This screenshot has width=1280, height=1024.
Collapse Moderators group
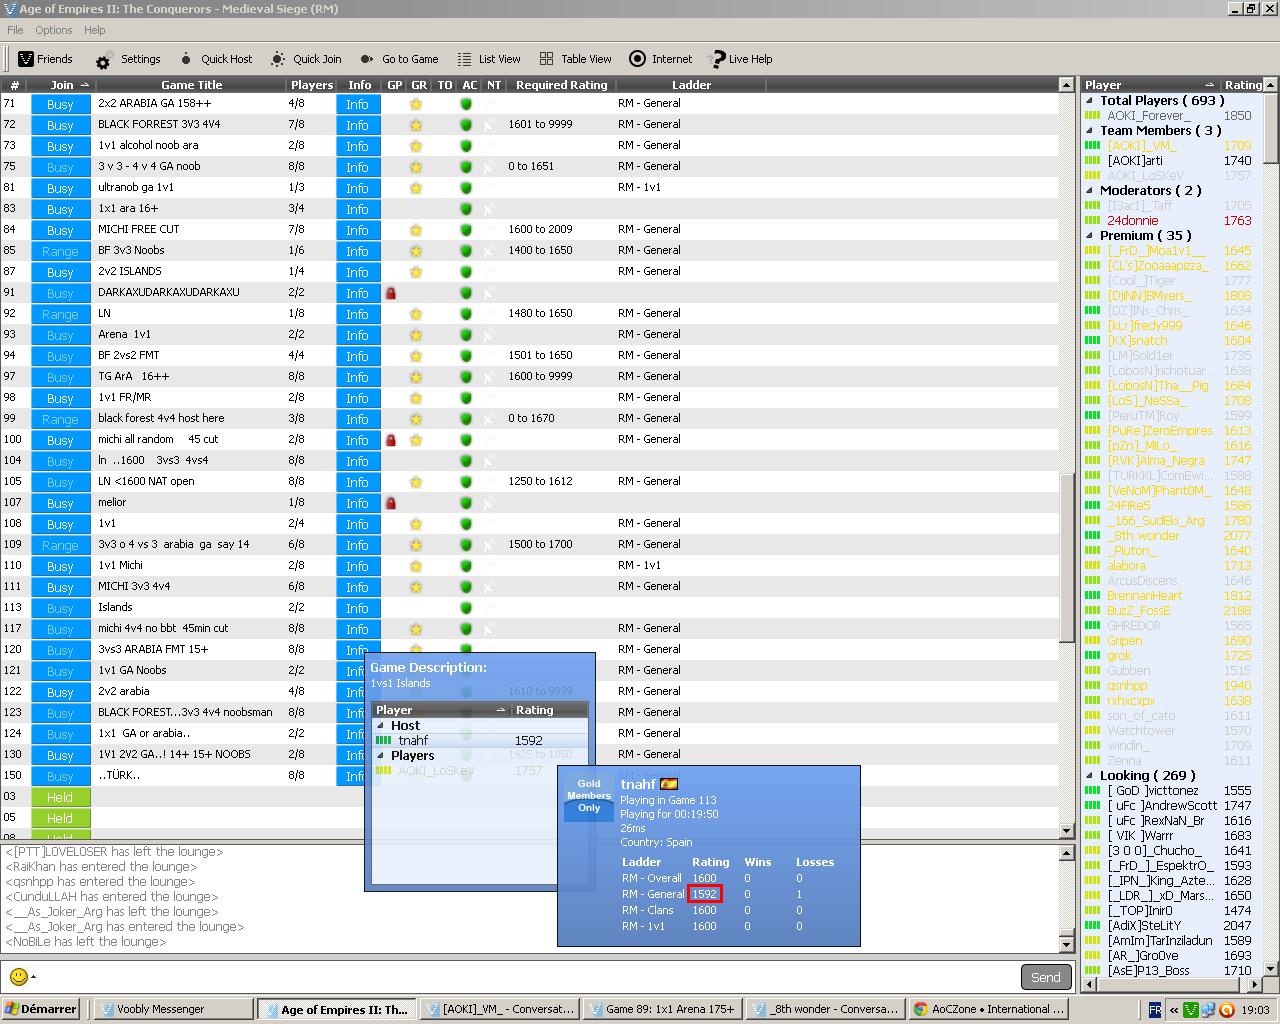(1091, 191)
